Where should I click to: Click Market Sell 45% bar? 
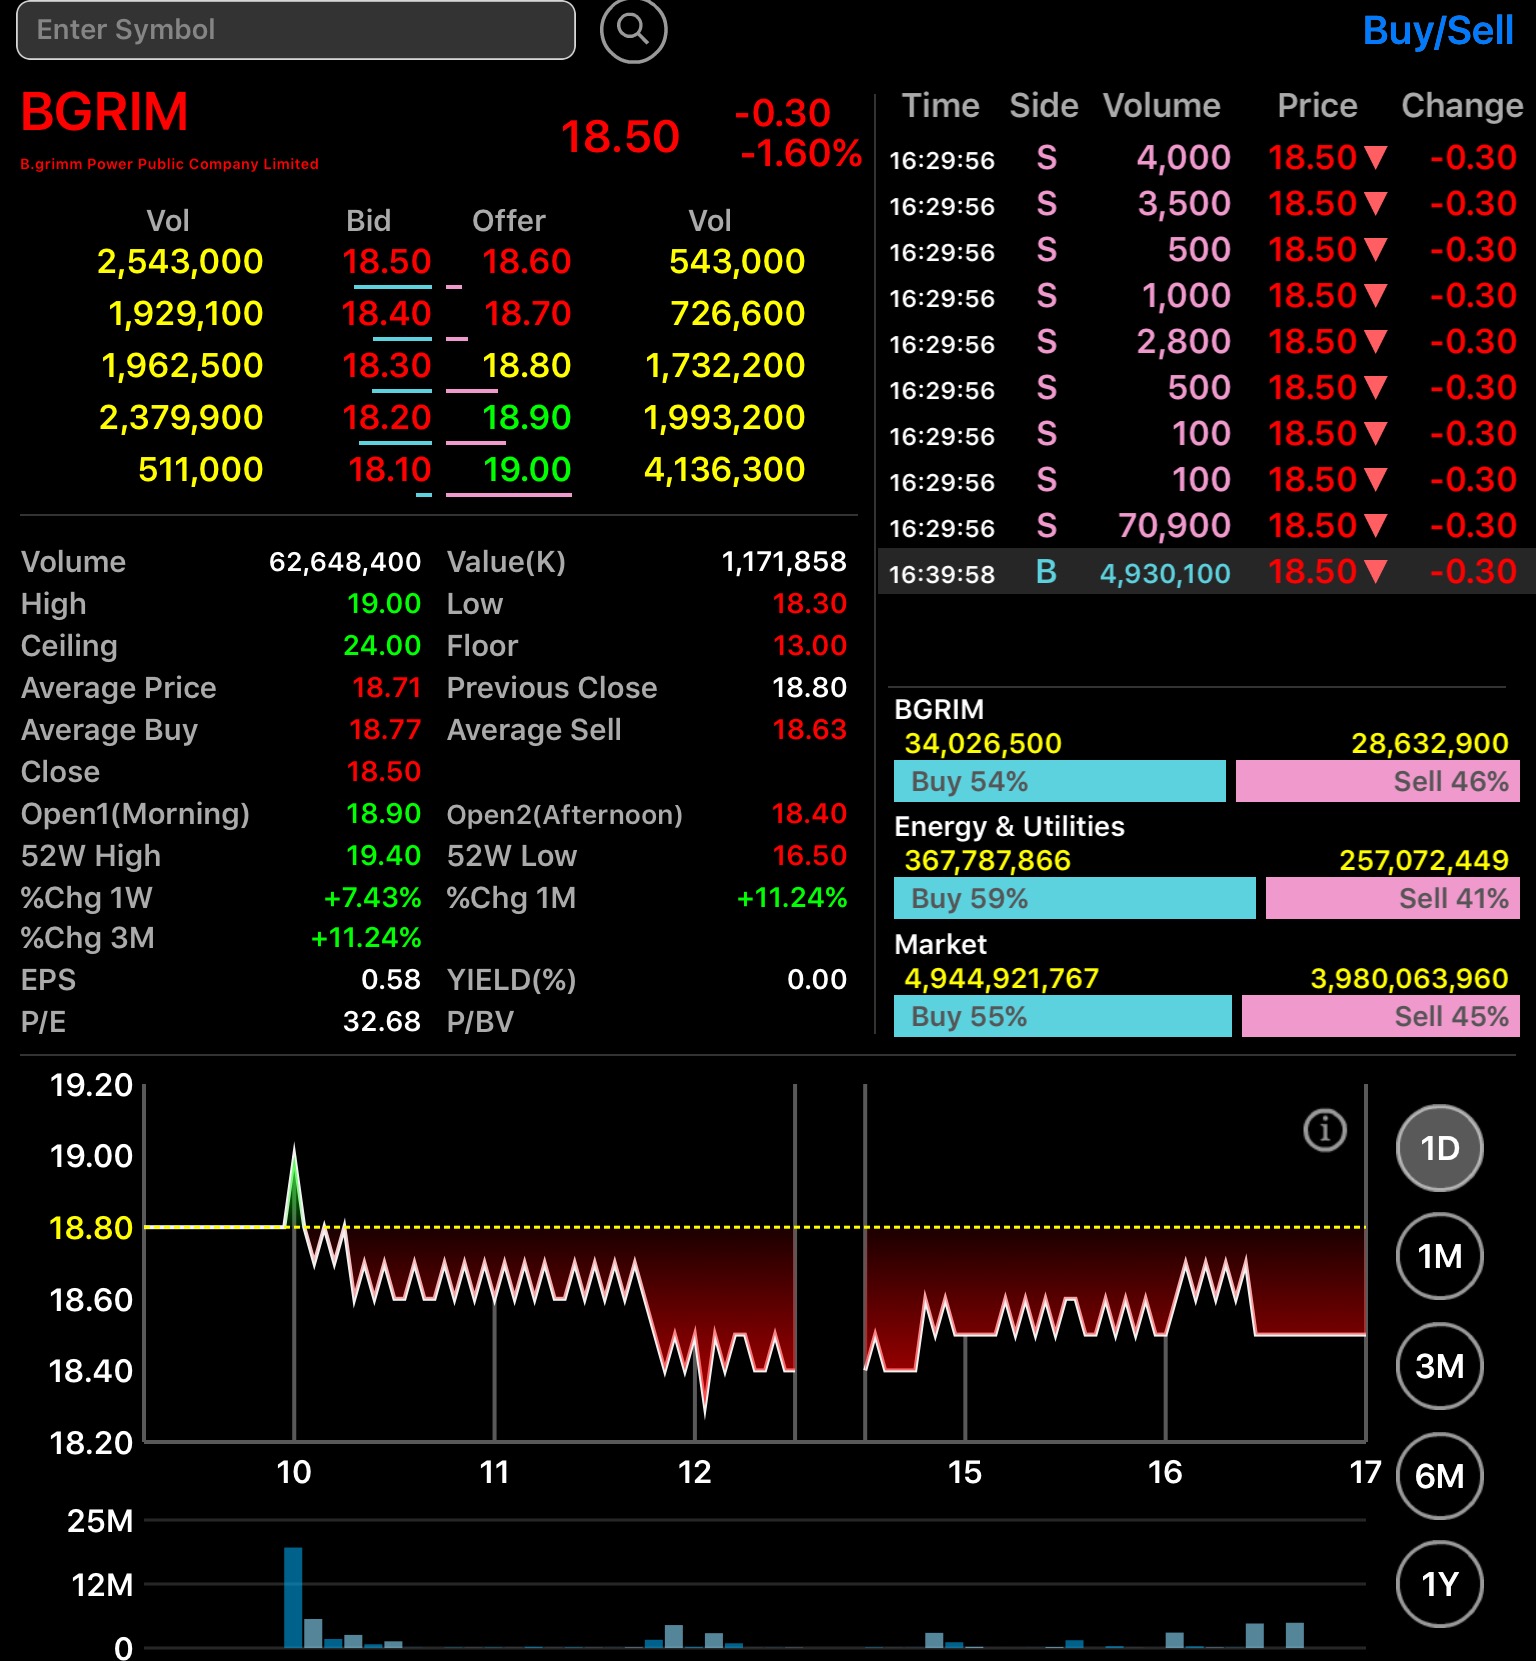[1381, 1016]
